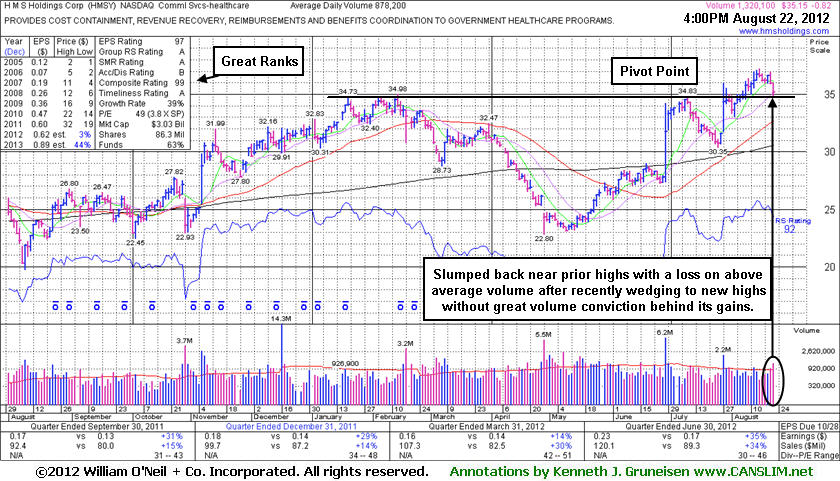Viewport: 840px width, 481px height.
Task: Select the 3.7M volume spike label
Action: click(184, 341)
